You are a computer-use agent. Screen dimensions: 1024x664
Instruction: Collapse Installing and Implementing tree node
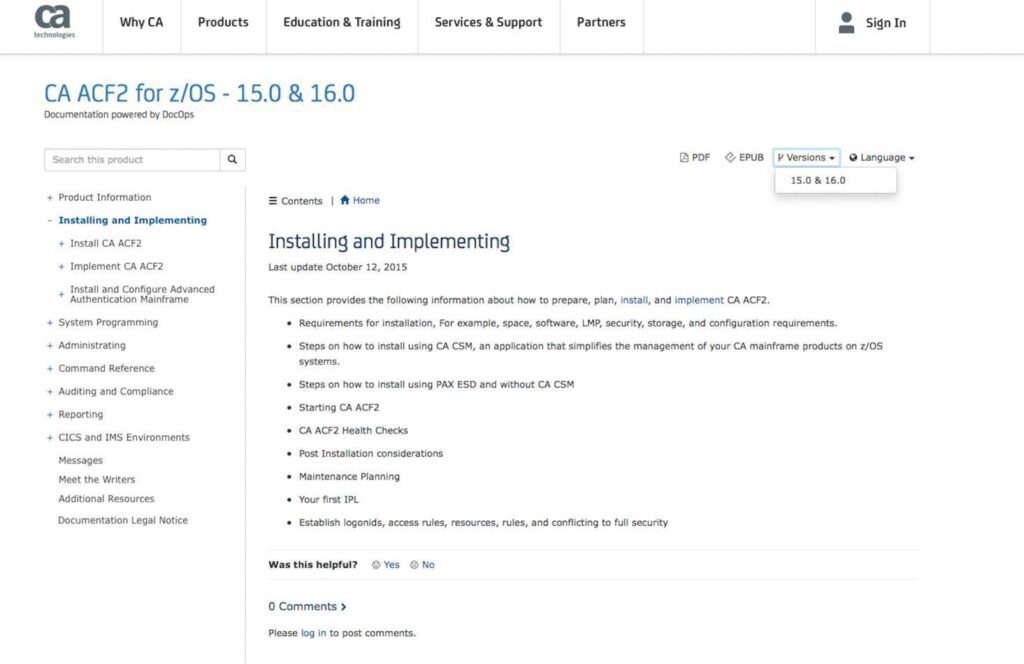coord(50,221)
